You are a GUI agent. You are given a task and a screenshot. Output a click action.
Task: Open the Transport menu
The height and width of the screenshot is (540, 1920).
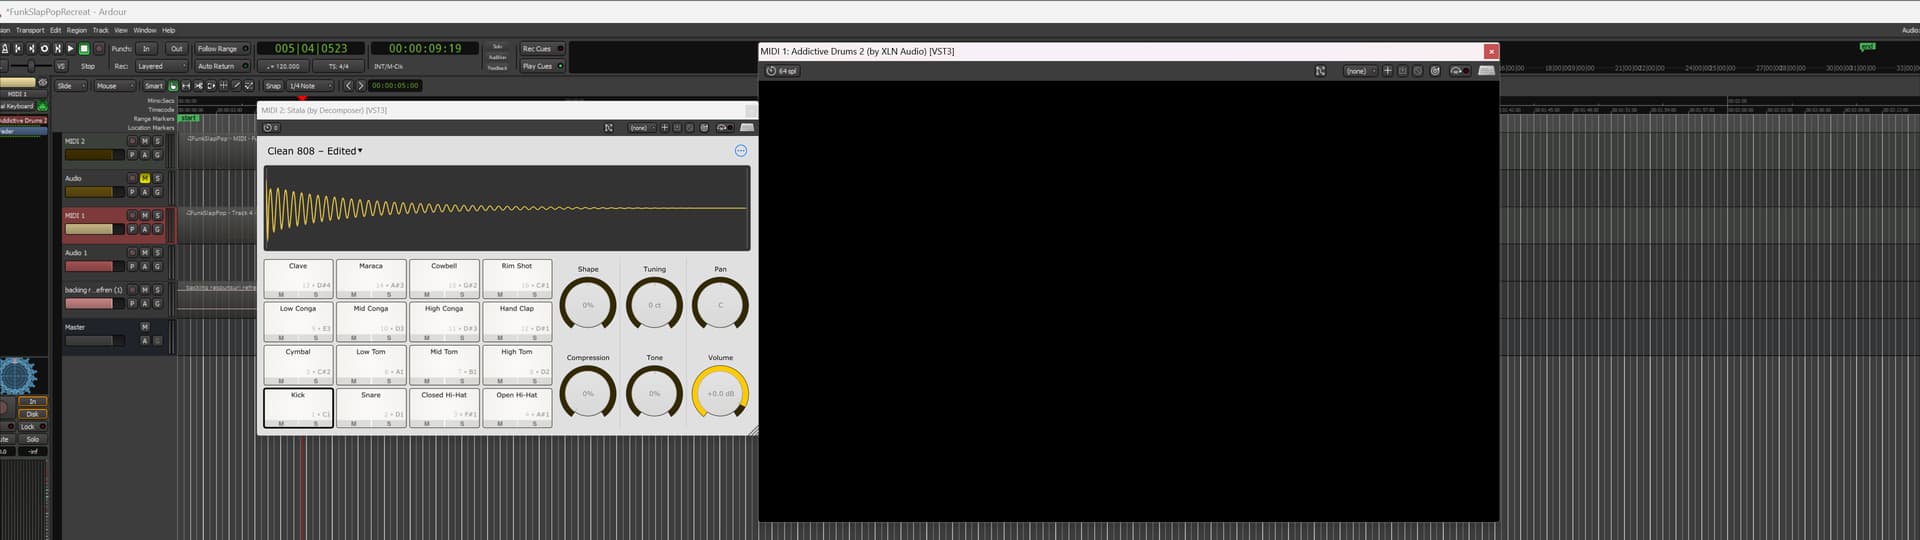(x=30, y=30)
